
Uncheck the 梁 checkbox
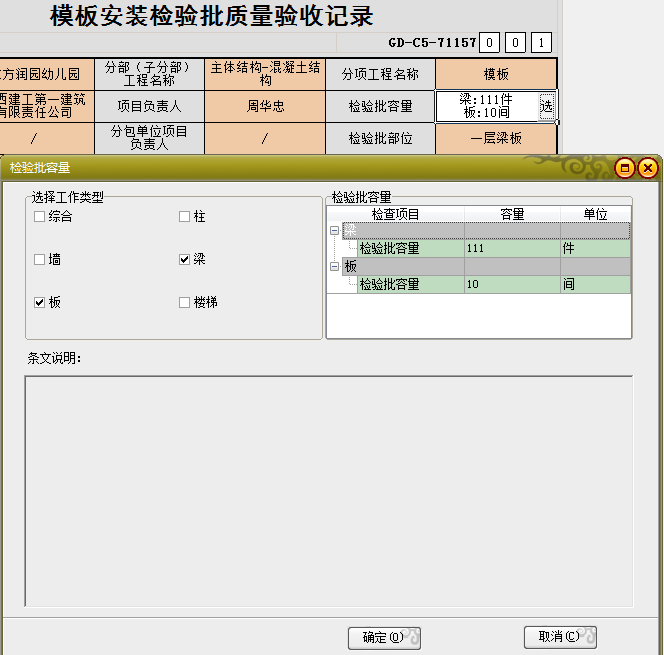(185, 260)
